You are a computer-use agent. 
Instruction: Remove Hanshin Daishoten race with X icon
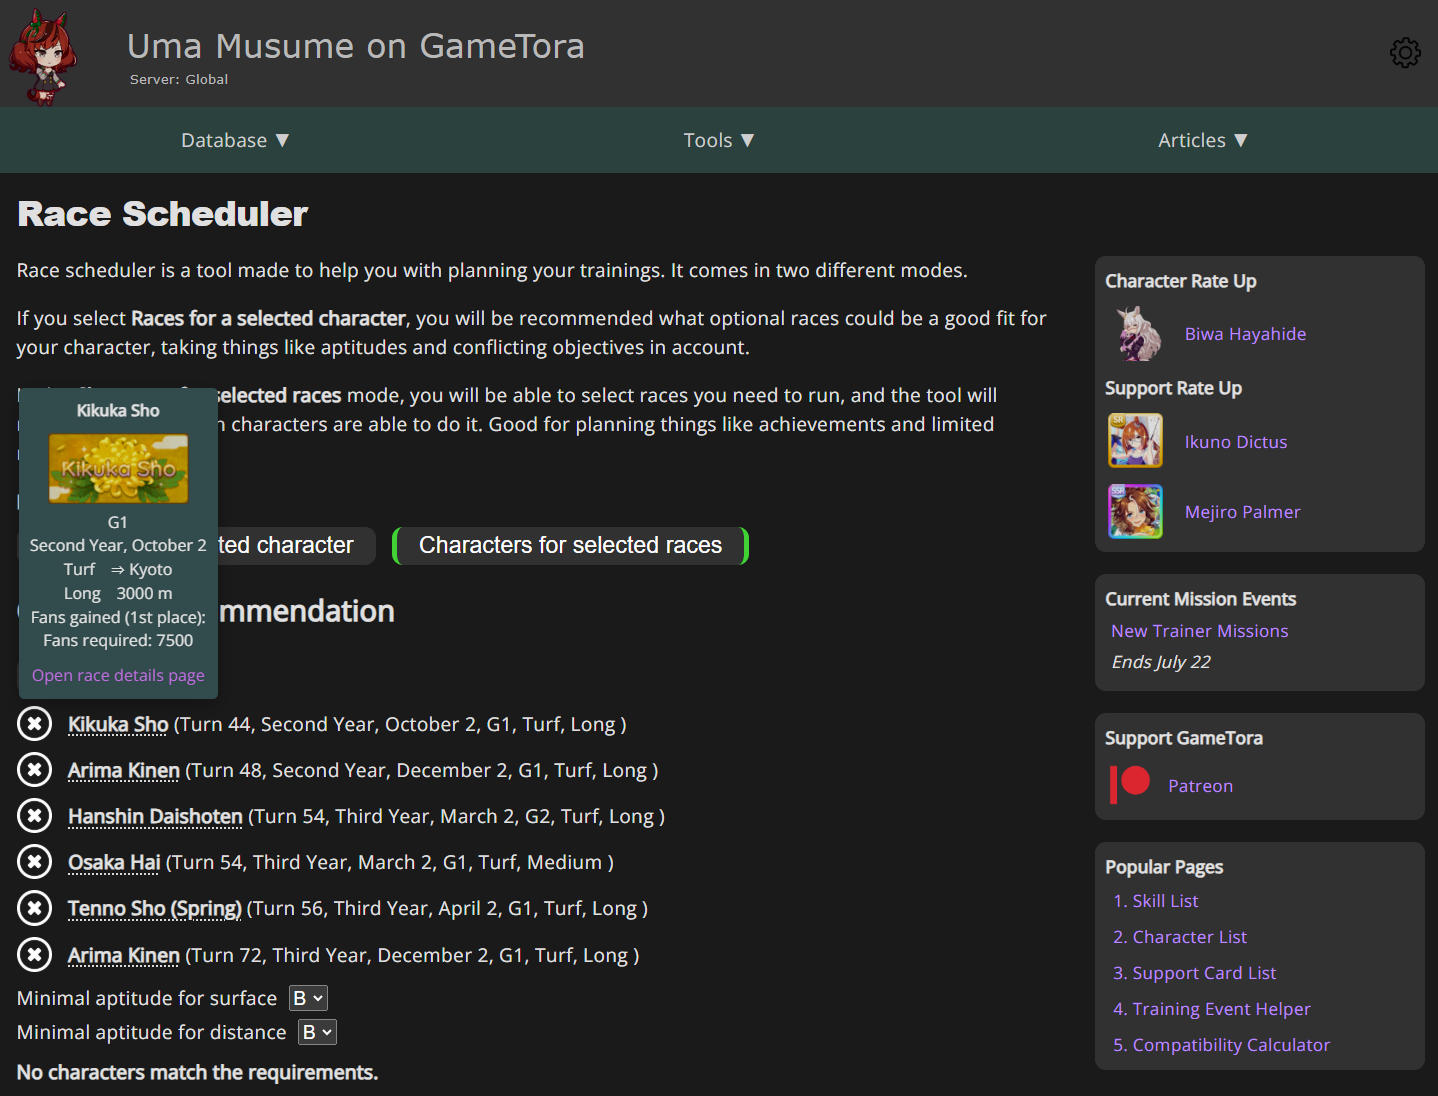[x=35, y=815]
